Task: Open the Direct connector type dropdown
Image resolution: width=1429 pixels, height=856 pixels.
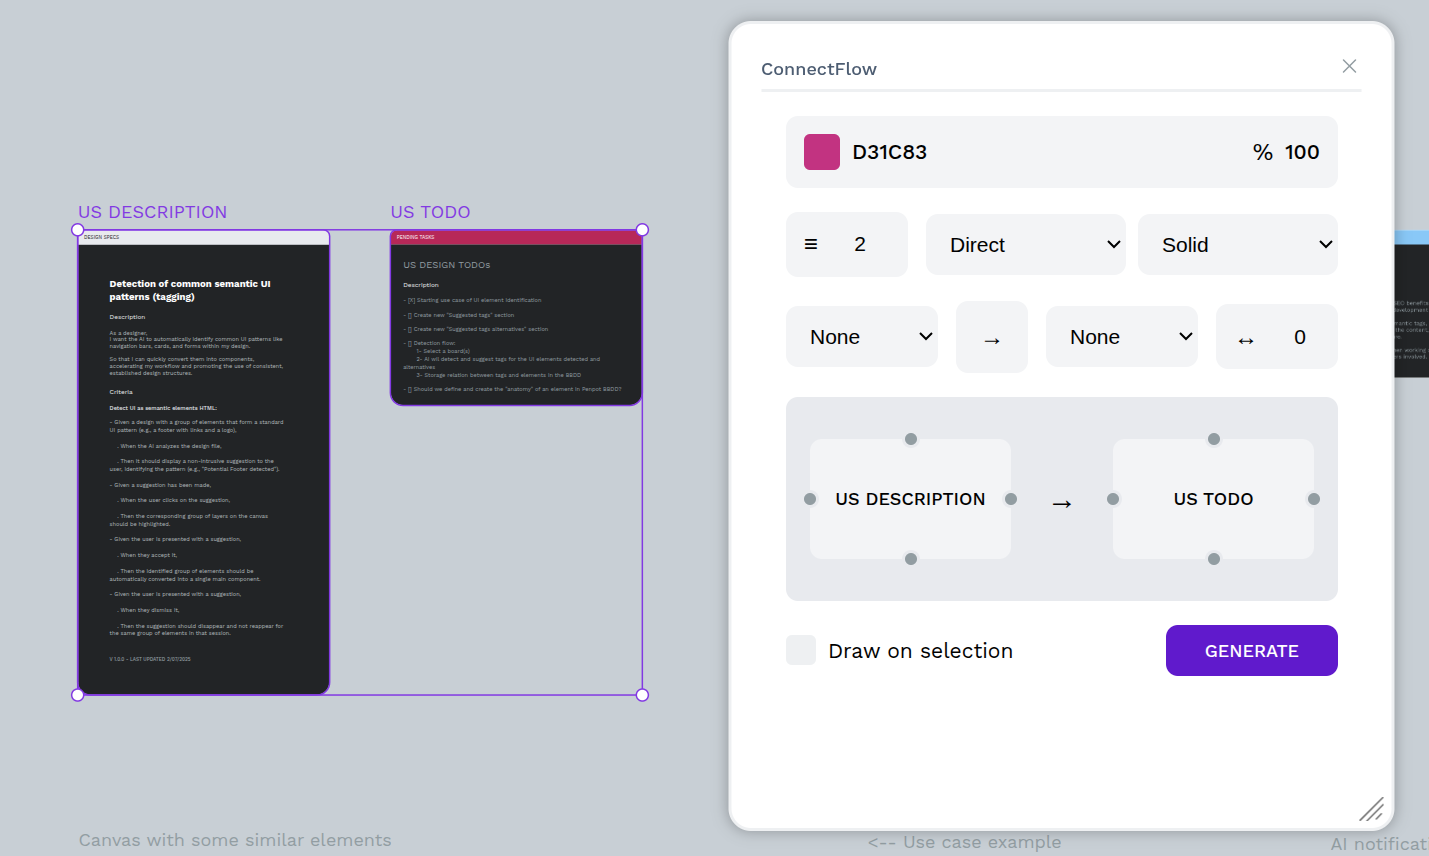Action: [1026, 244]
